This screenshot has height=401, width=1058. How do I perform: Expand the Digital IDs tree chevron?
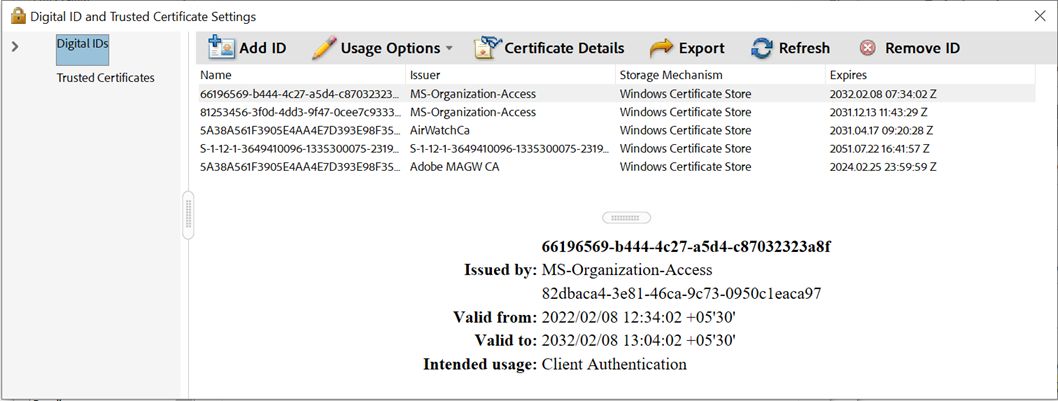(15, 46)
